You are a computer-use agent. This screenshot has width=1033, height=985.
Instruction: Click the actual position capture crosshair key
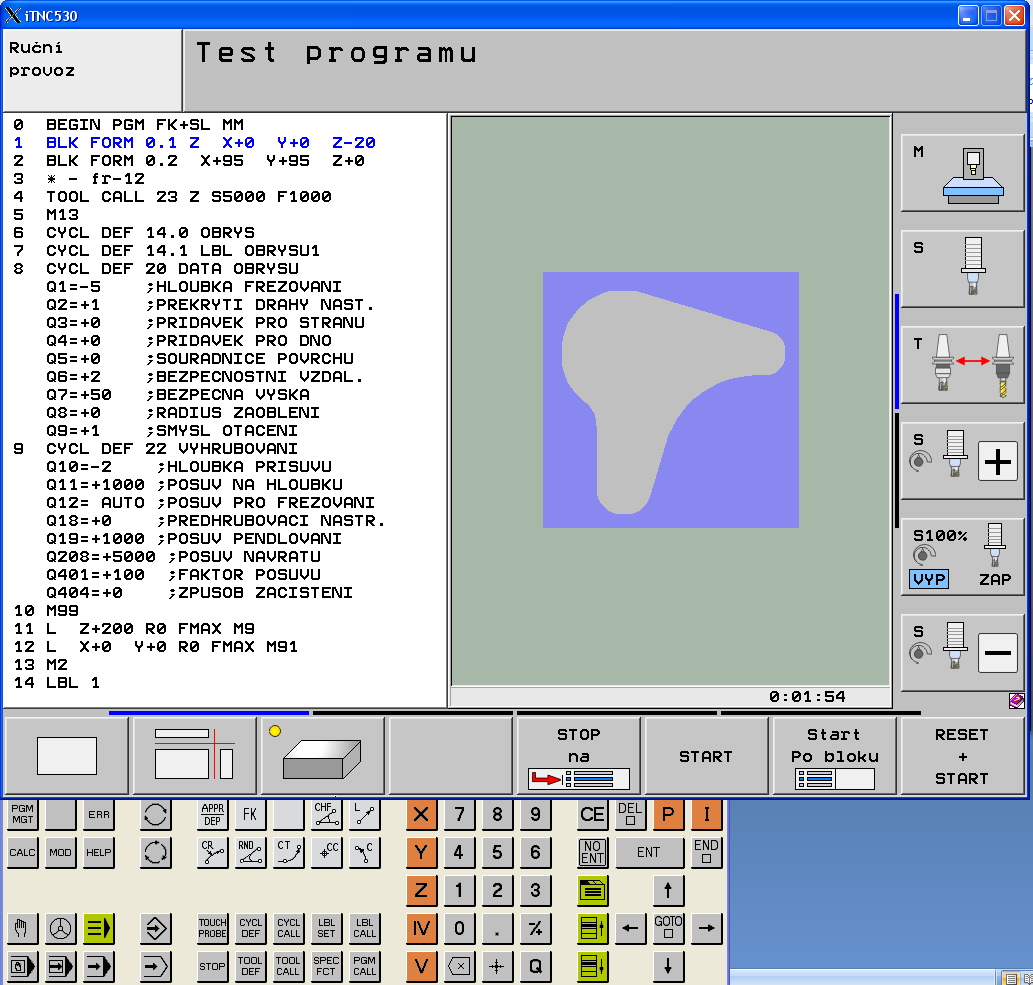[497, 967]
